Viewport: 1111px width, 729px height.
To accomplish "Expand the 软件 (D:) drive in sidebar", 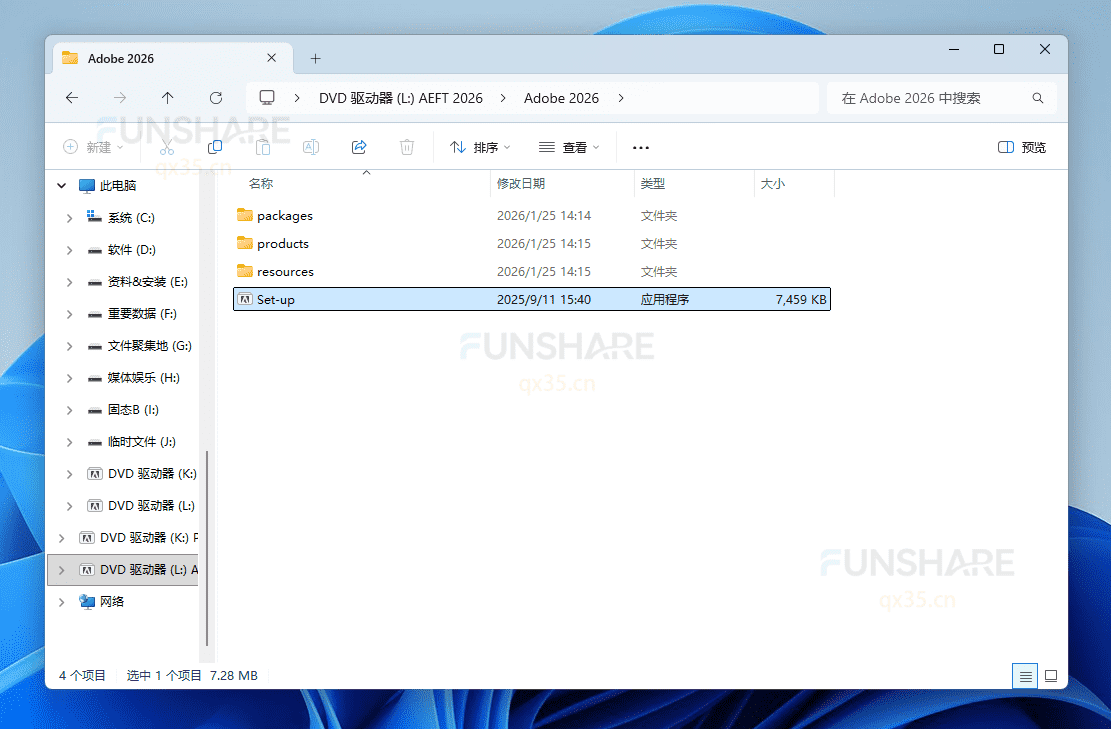I will tap(68, 249).
